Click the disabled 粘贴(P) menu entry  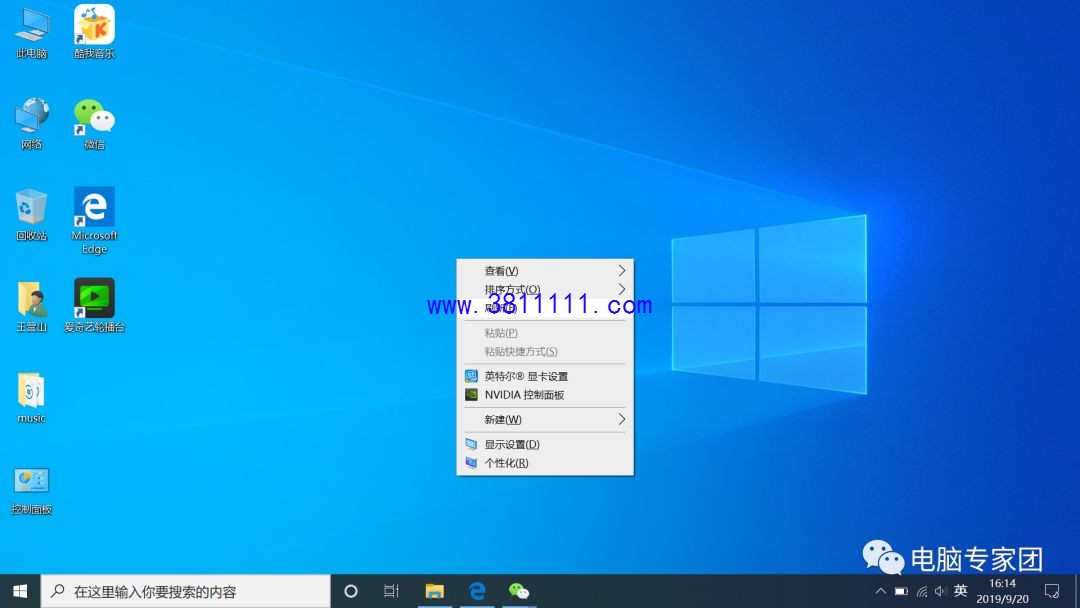coord(545,333)
